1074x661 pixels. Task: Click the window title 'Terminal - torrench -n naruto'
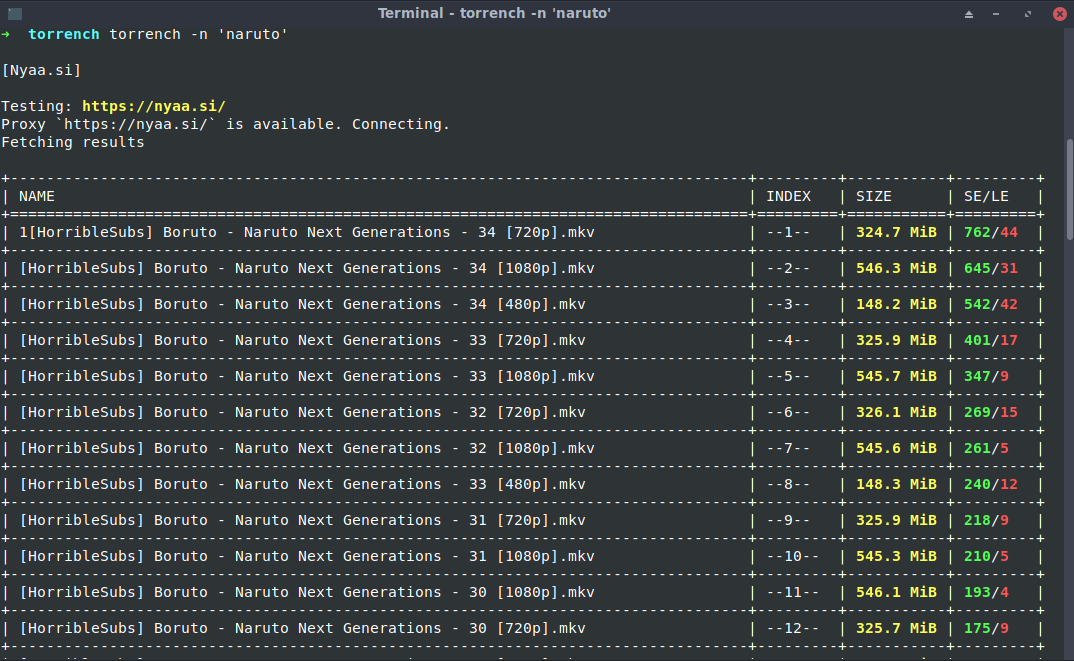point(494,13)
